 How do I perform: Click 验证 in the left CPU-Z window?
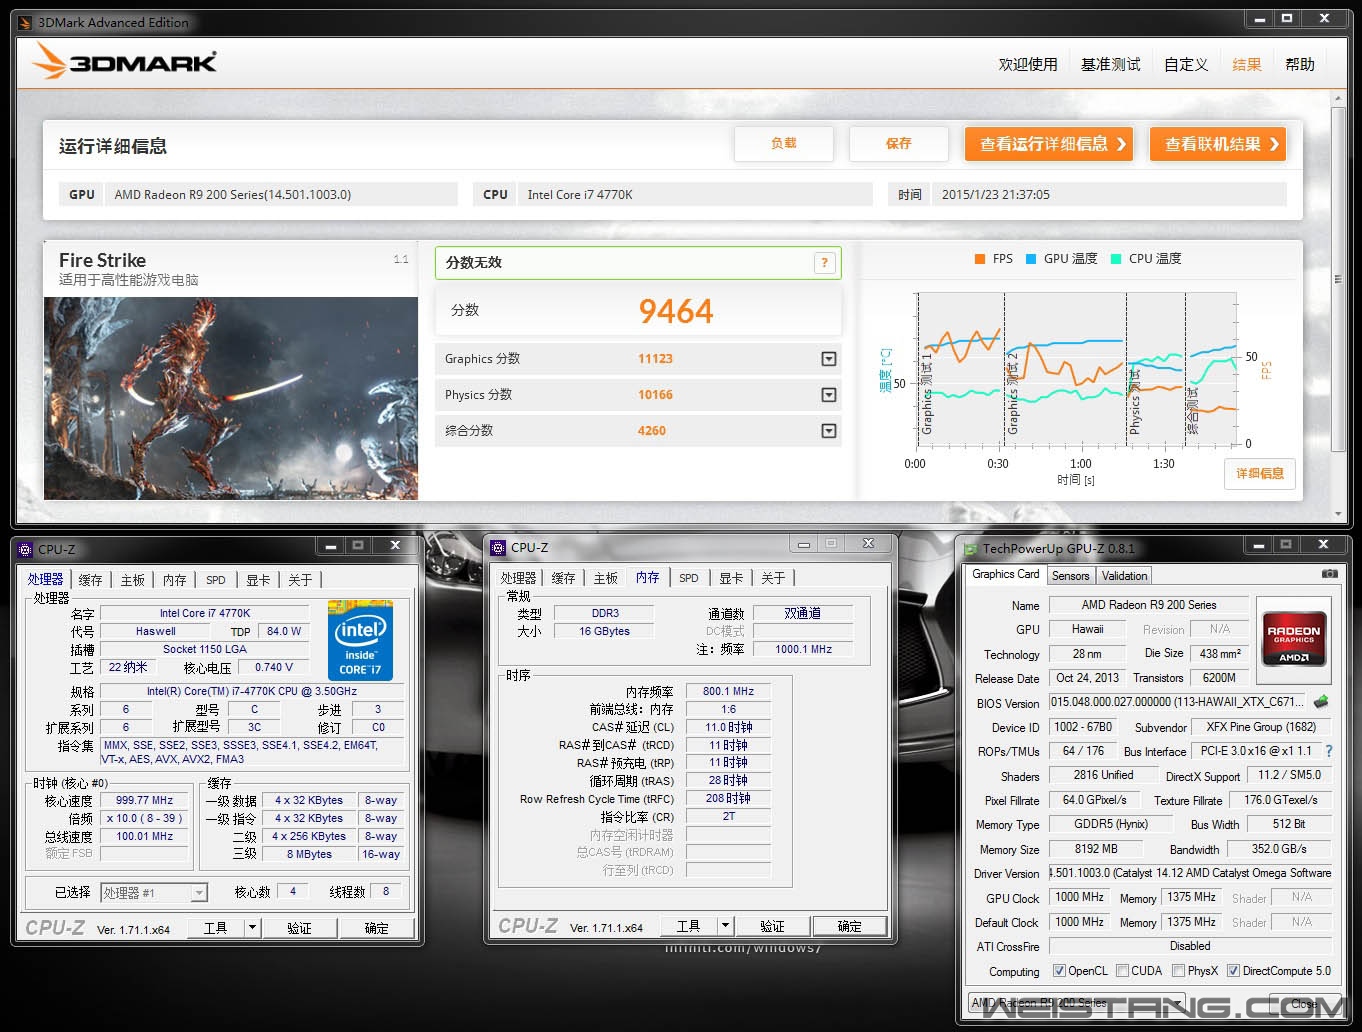coord(299,928)
